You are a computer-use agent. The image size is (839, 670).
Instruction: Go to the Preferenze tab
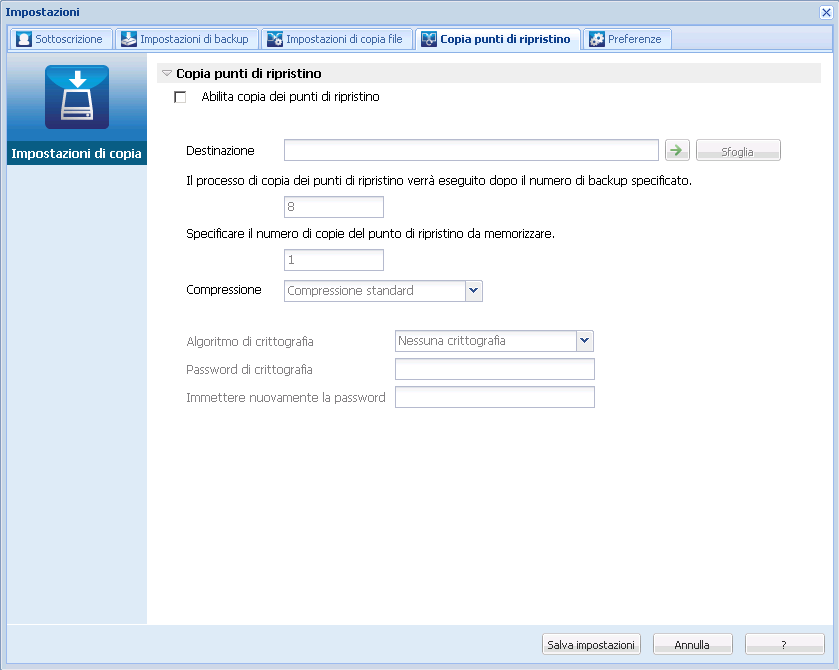click(x=626, y=39)
